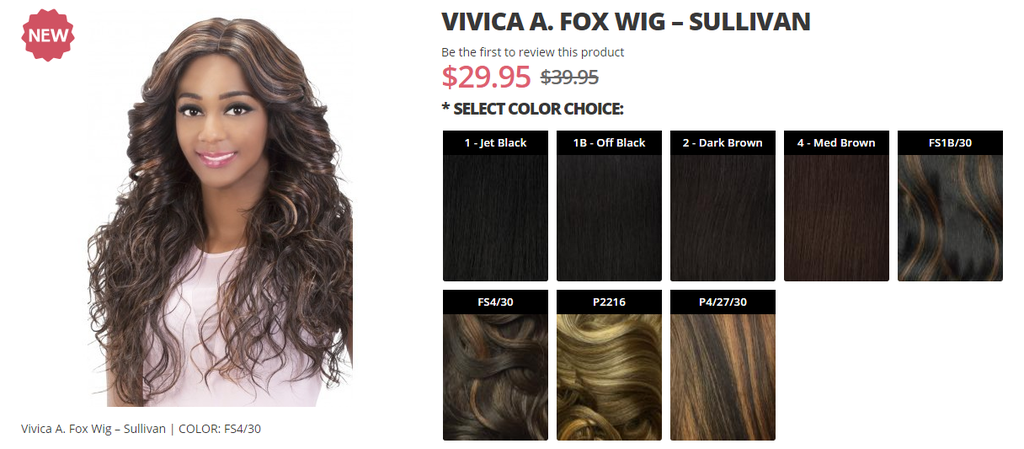Select the FS1B/30 highlighted wavy swatch image

click(950, 218)
